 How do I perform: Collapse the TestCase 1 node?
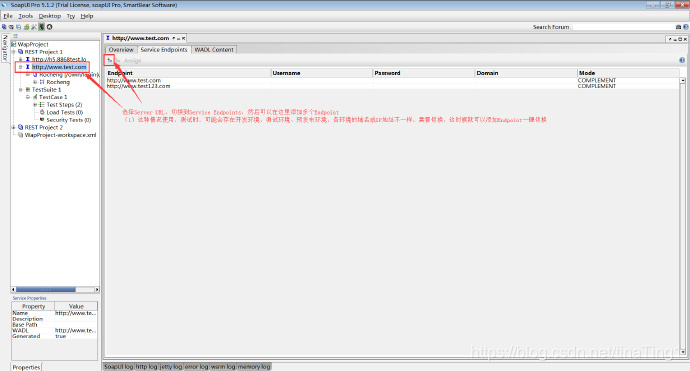click(28, 97)
